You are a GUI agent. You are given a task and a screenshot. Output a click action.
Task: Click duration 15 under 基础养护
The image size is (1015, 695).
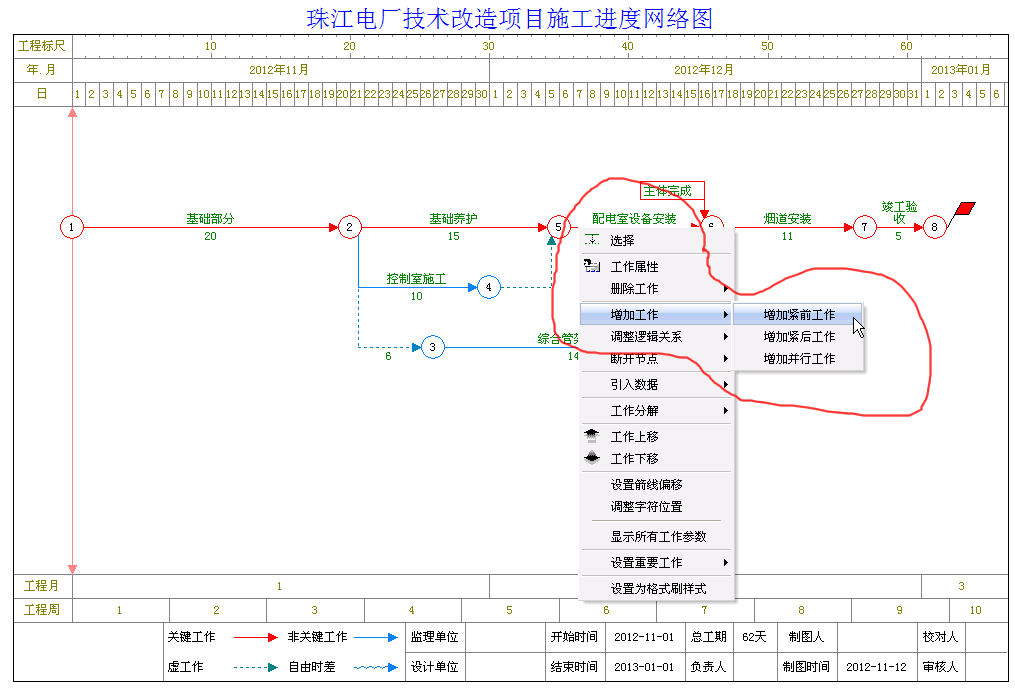[x=453, y=236]
